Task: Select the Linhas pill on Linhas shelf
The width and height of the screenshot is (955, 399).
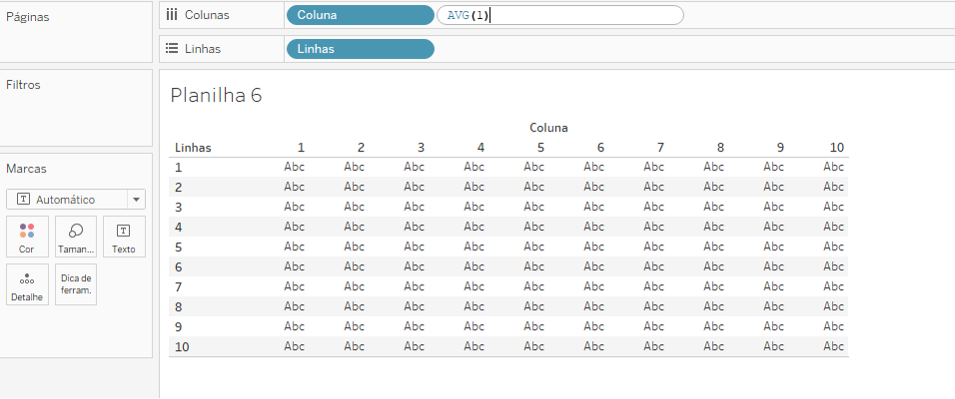Action: (360, 49)
